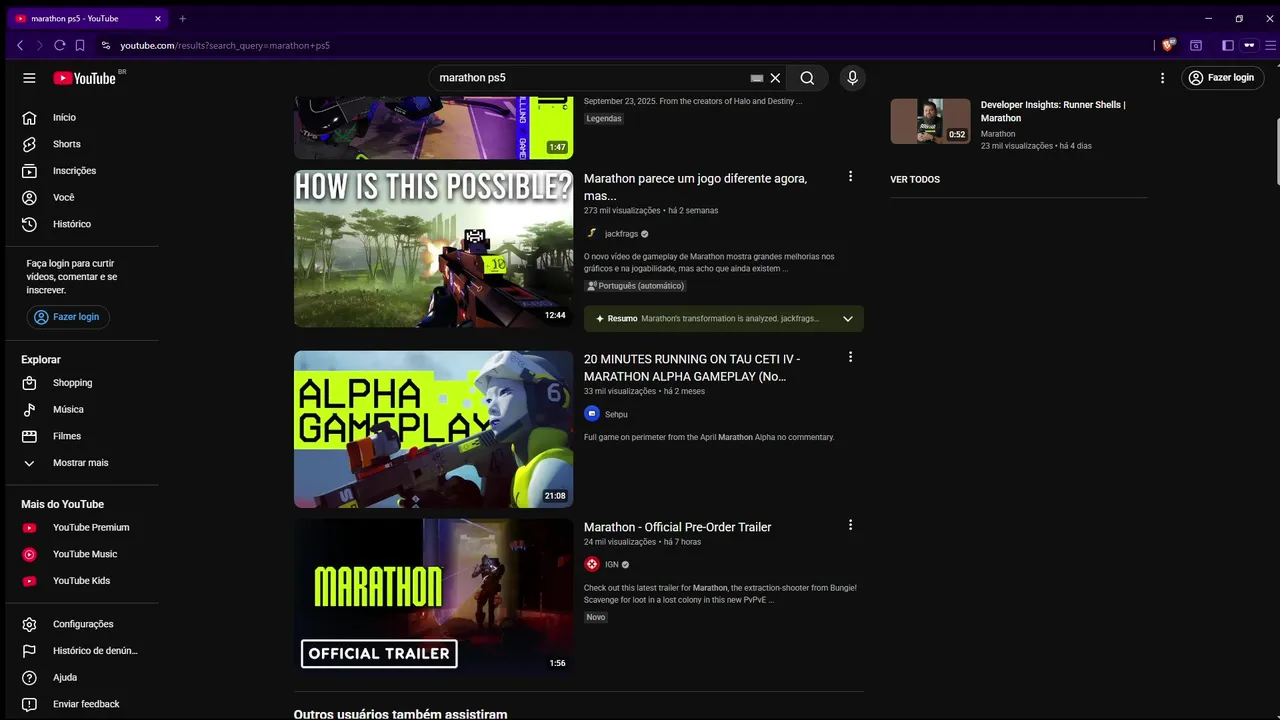Click the Mais do YouTube heading
Viewport: 1280px width, 720px height.
[x=62, y=505]
